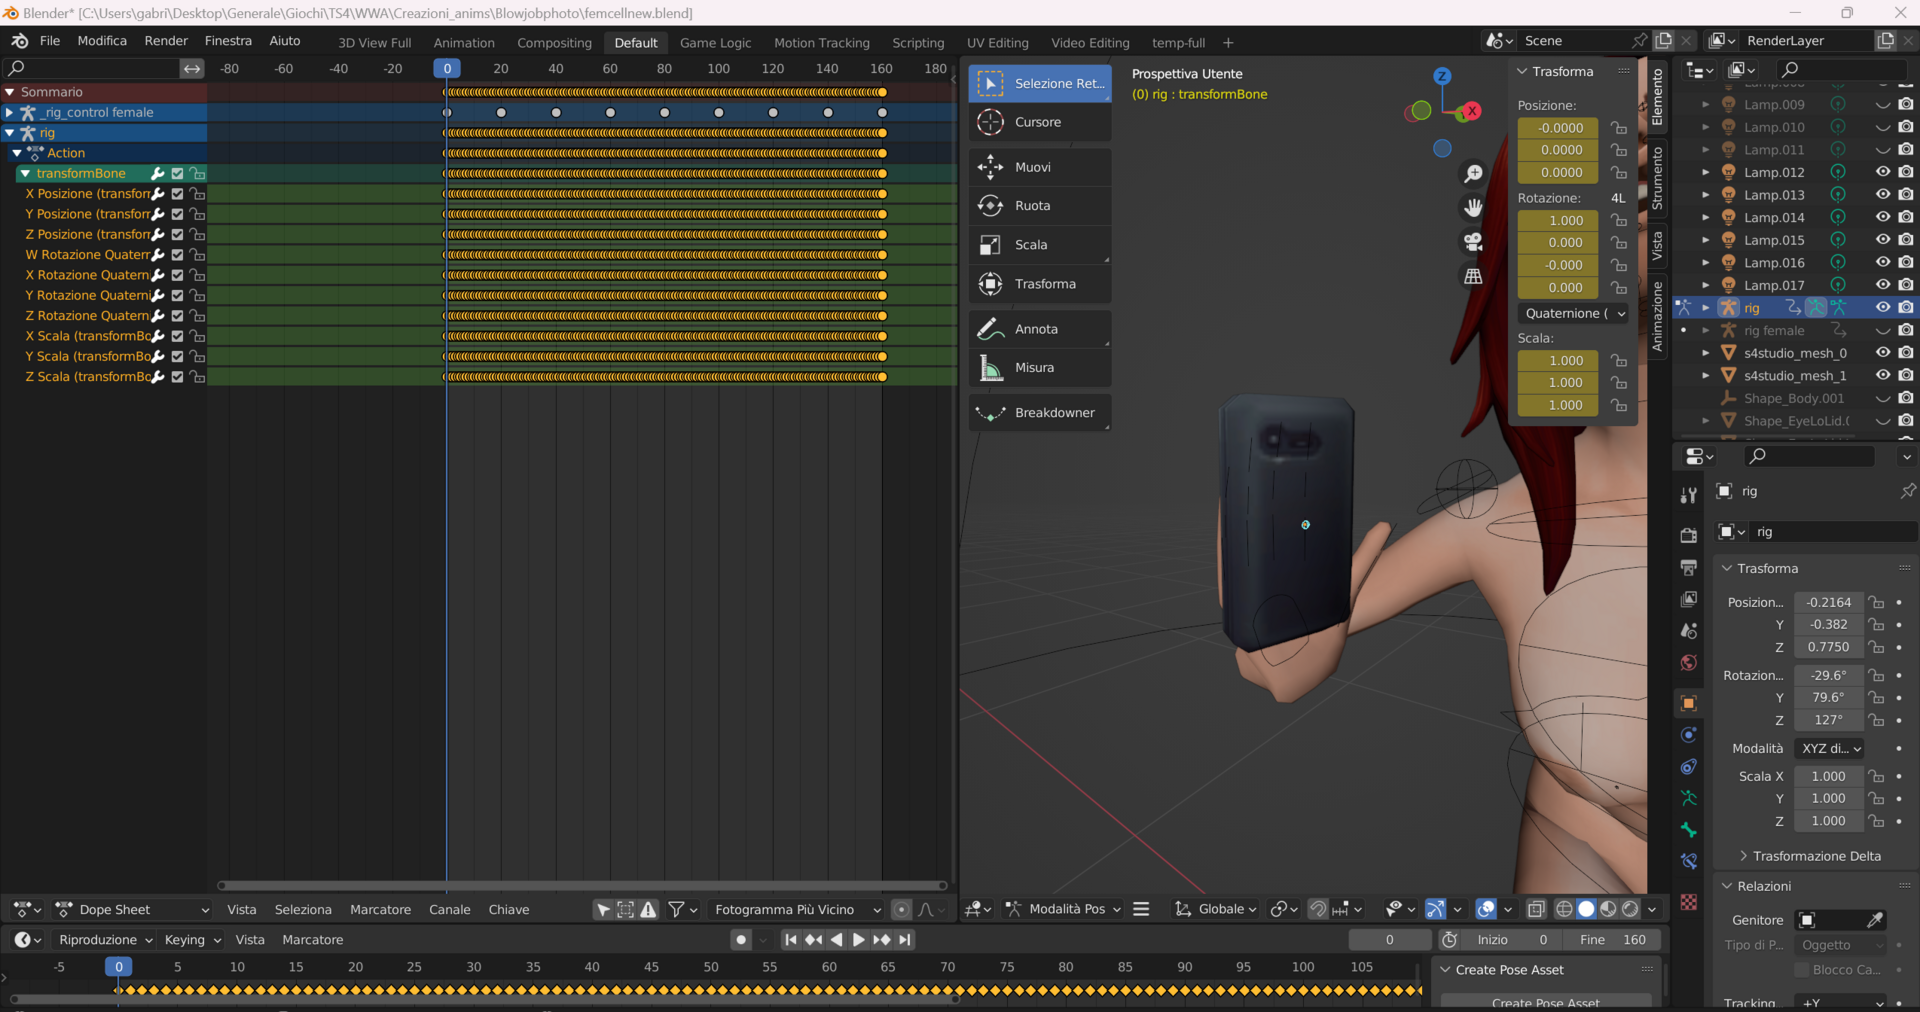Activate Selezione Rettangolo select tool
1920x1012 pixels.
click(1039, 83)
